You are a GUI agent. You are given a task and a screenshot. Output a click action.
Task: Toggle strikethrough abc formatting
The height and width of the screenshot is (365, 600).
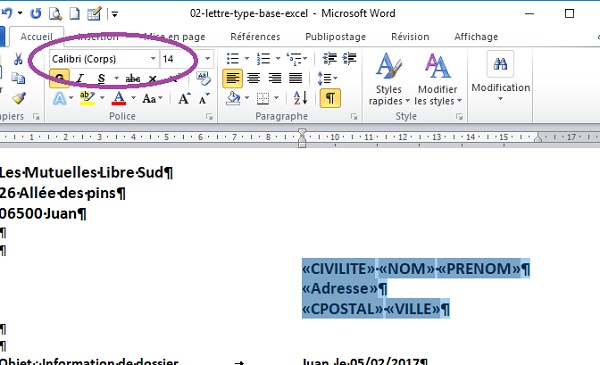pyautogui.click(x=133, y=78)
